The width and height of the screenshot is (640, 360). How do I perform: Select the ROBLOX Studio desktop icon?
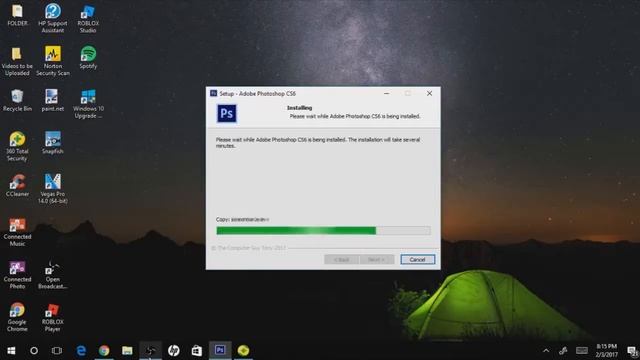click(88, 18)
